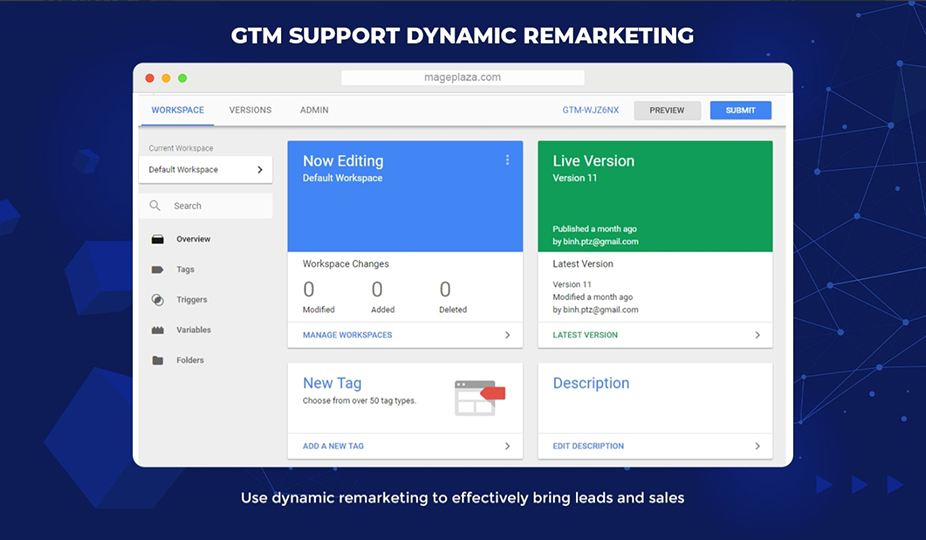Image resolution: width=926 pixels, height=540 pixels.
Task: Click the Overview icon in the sidebar
Action: (x=157, y=239)
